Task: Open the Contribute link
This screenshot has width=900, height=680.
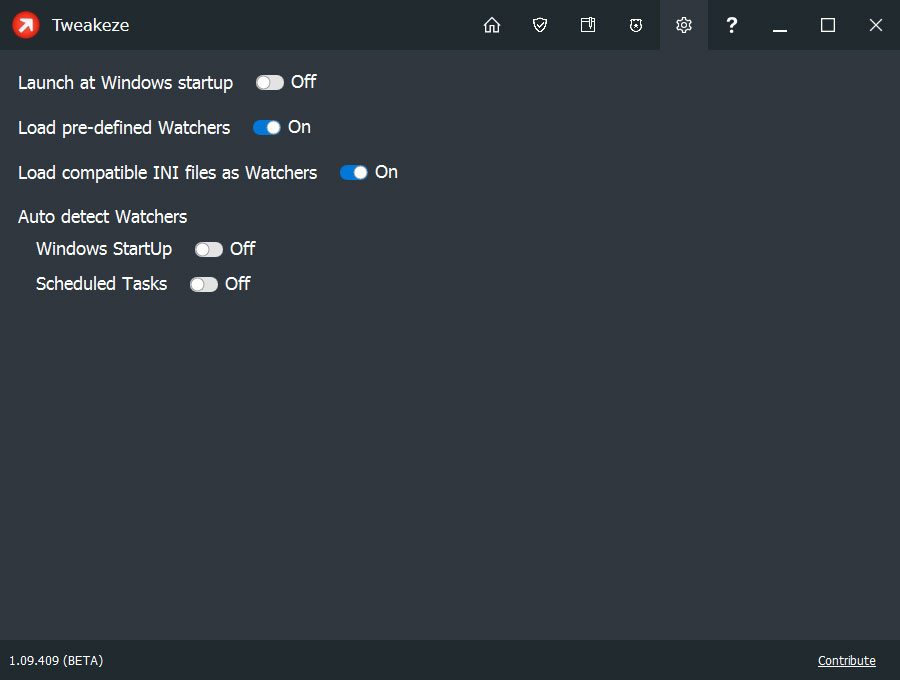Action: point(846,660)
